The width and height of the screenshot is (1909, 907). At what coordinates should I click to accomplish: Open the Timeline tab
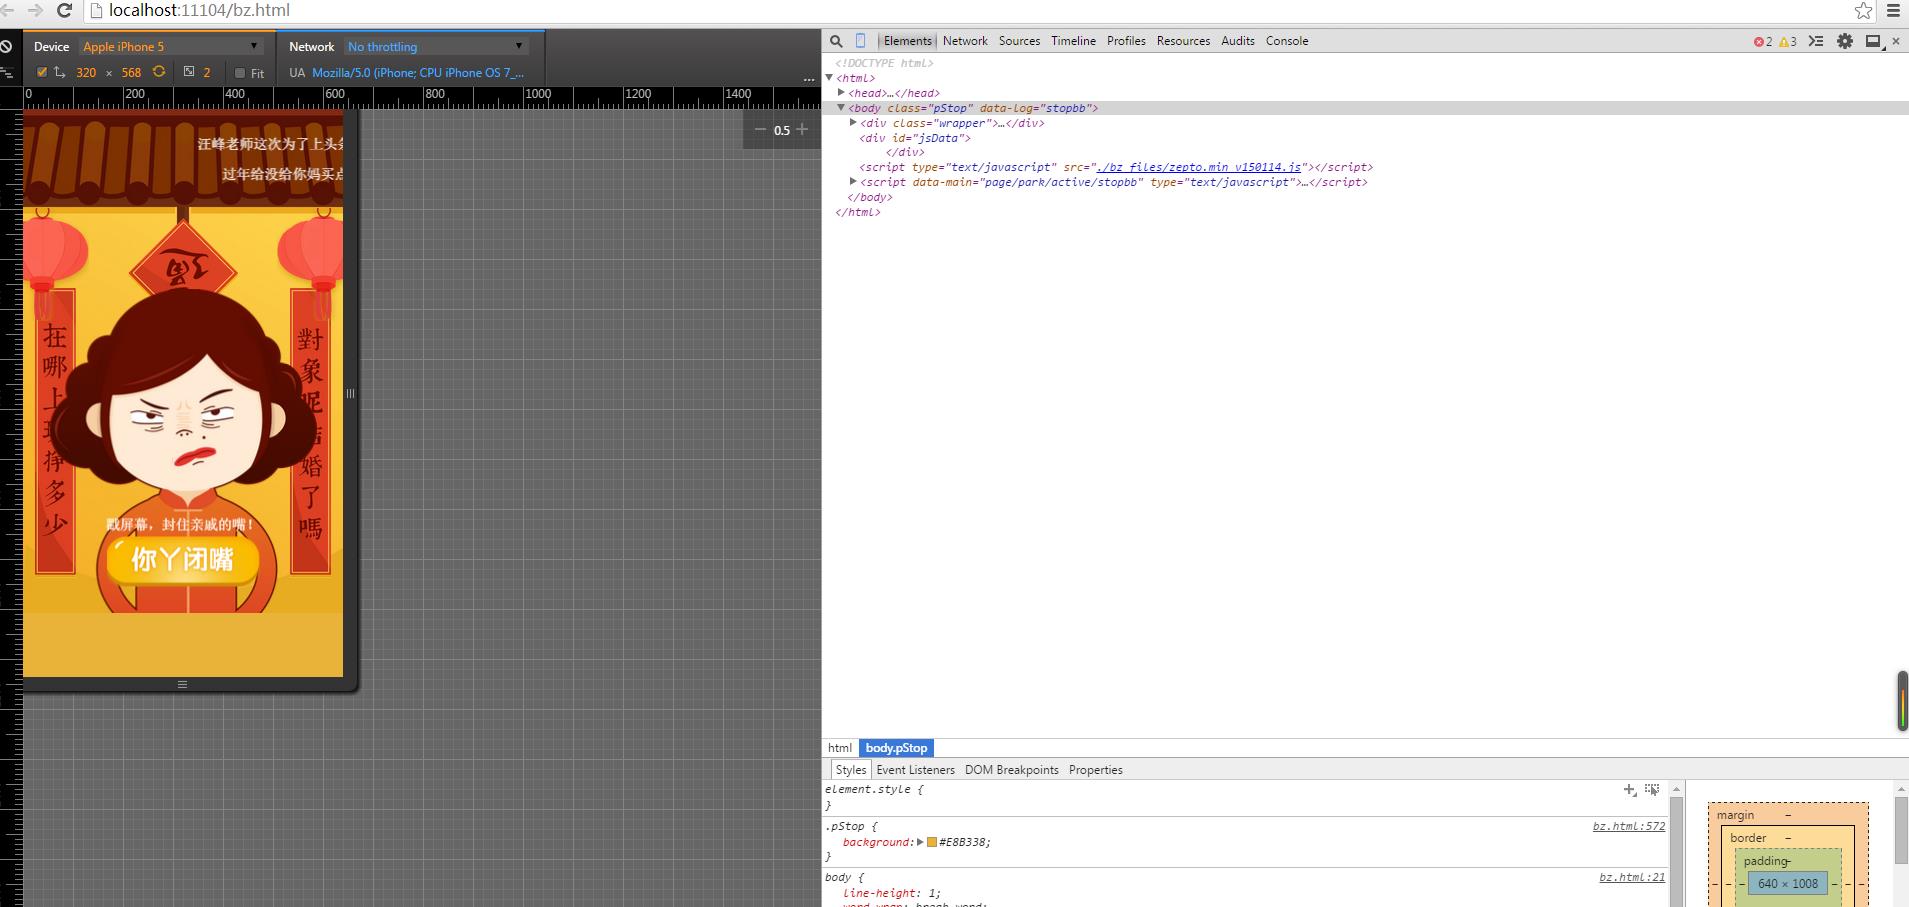[1073, 41]
